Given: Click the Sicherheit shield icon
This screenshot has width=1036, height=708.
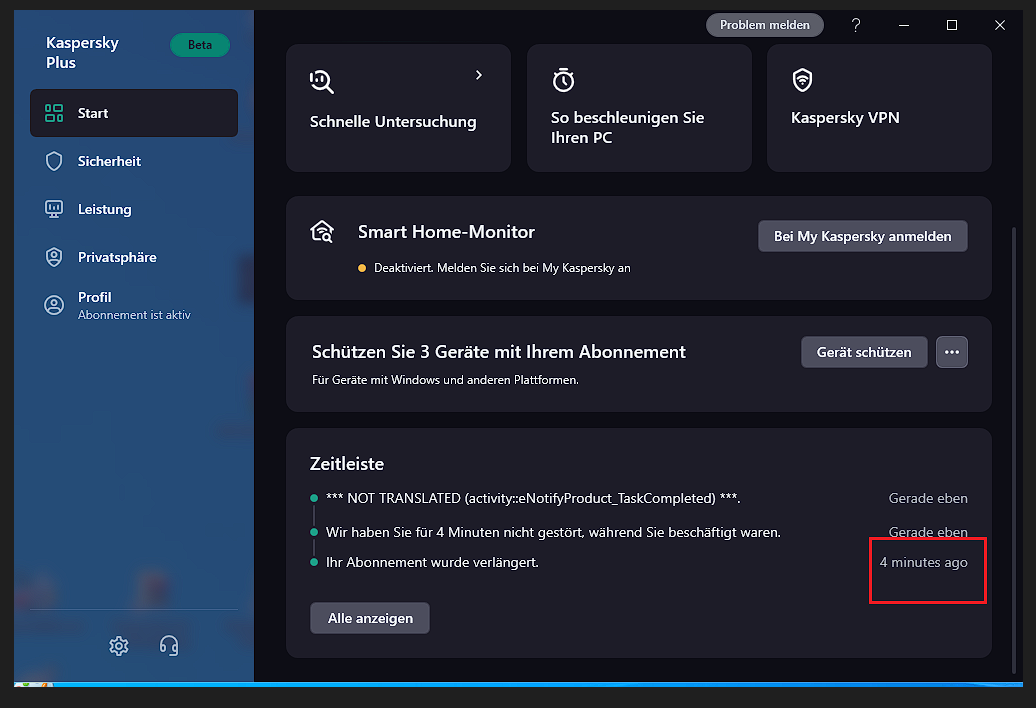Looking at the screenshot, I should 54,161.
